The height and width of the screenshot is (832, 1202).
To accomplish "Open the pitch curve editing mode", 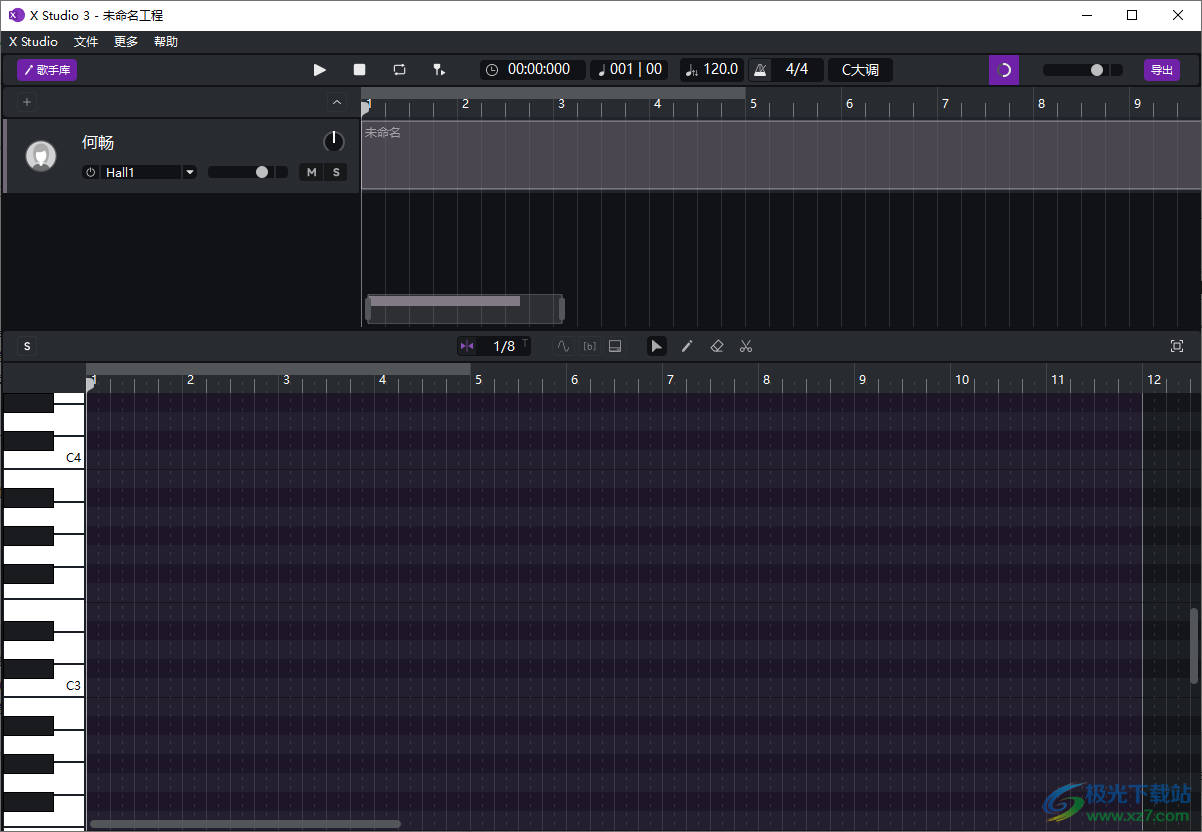I will [563, 345].
